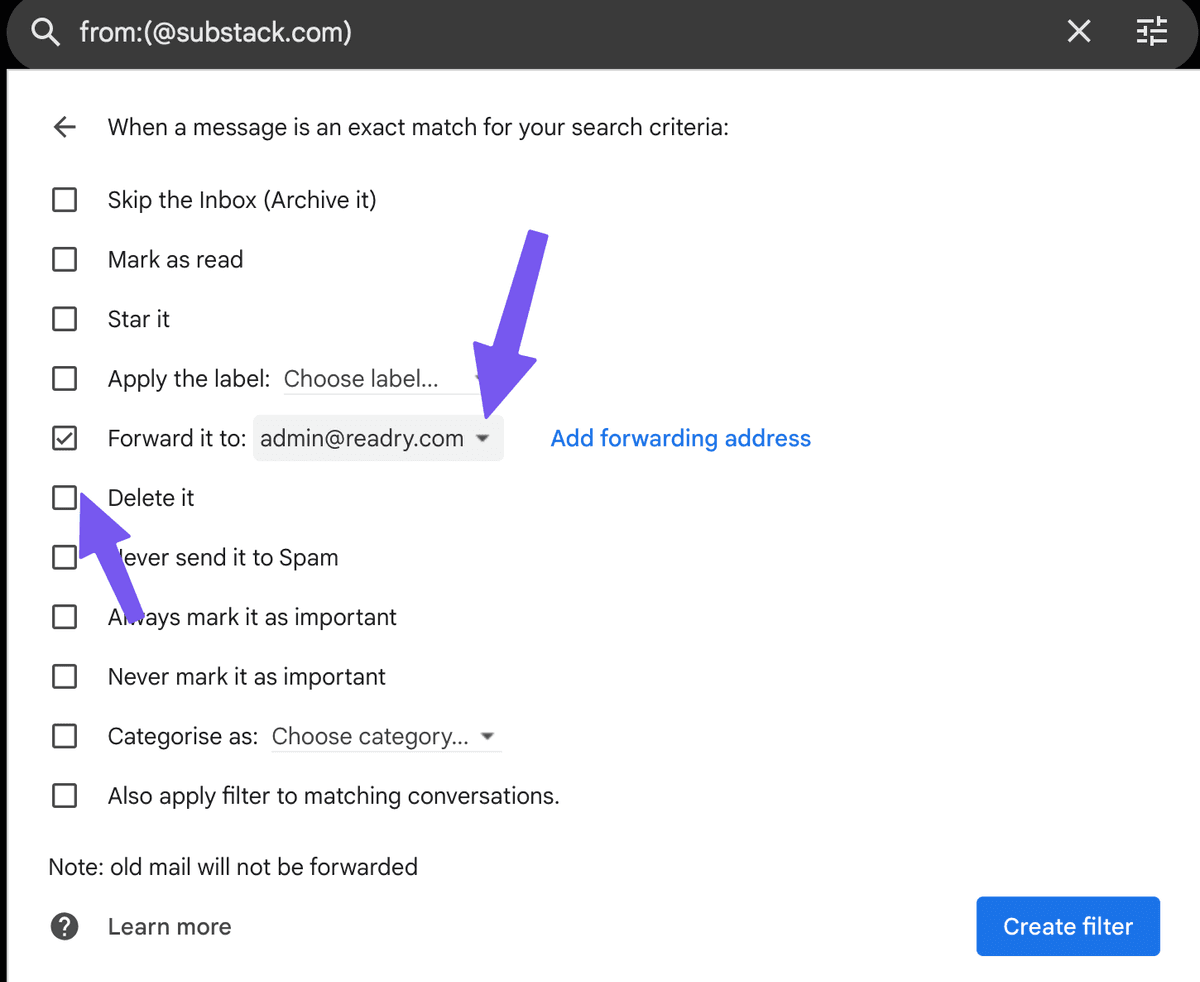Tick the Skip the Inbox checkbox
Viewport: 1200px width, 982px height.
point(64,200)
